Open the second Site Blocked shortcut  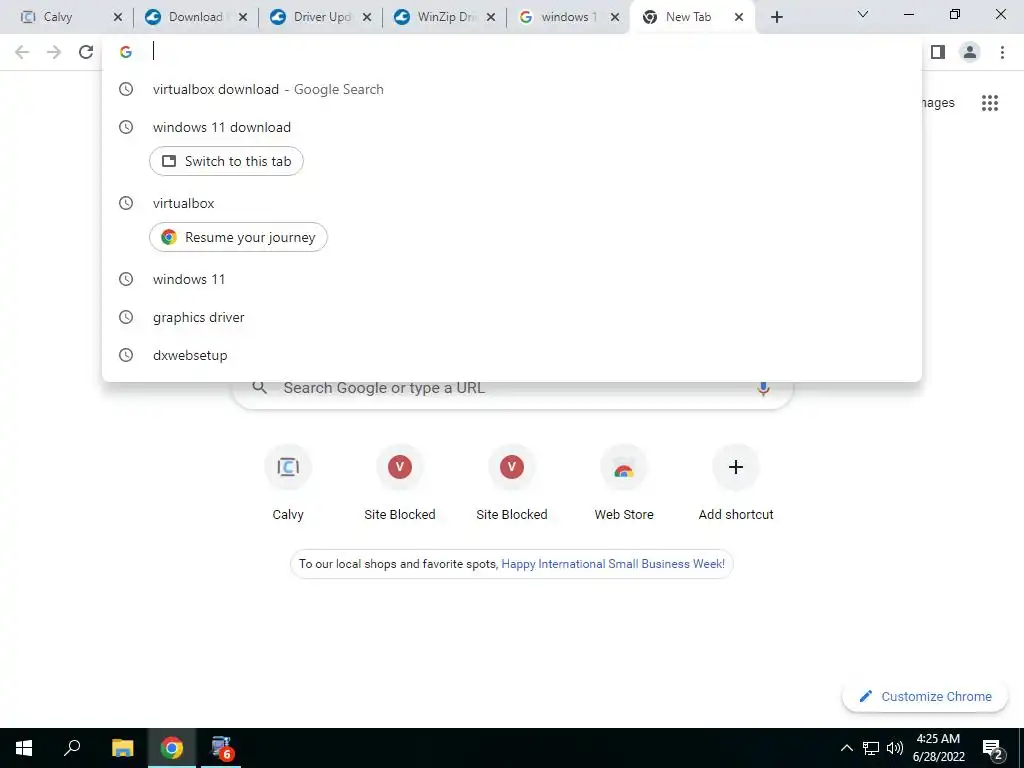(x=512, y=483)
